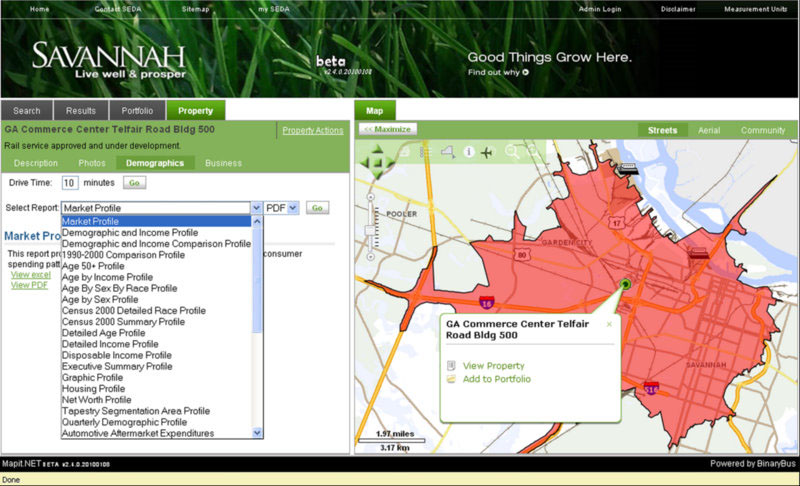Switch the map to Aerial view
Image resolution: width=800 pixels, height=486 pixels.
[x=709, y=131]
